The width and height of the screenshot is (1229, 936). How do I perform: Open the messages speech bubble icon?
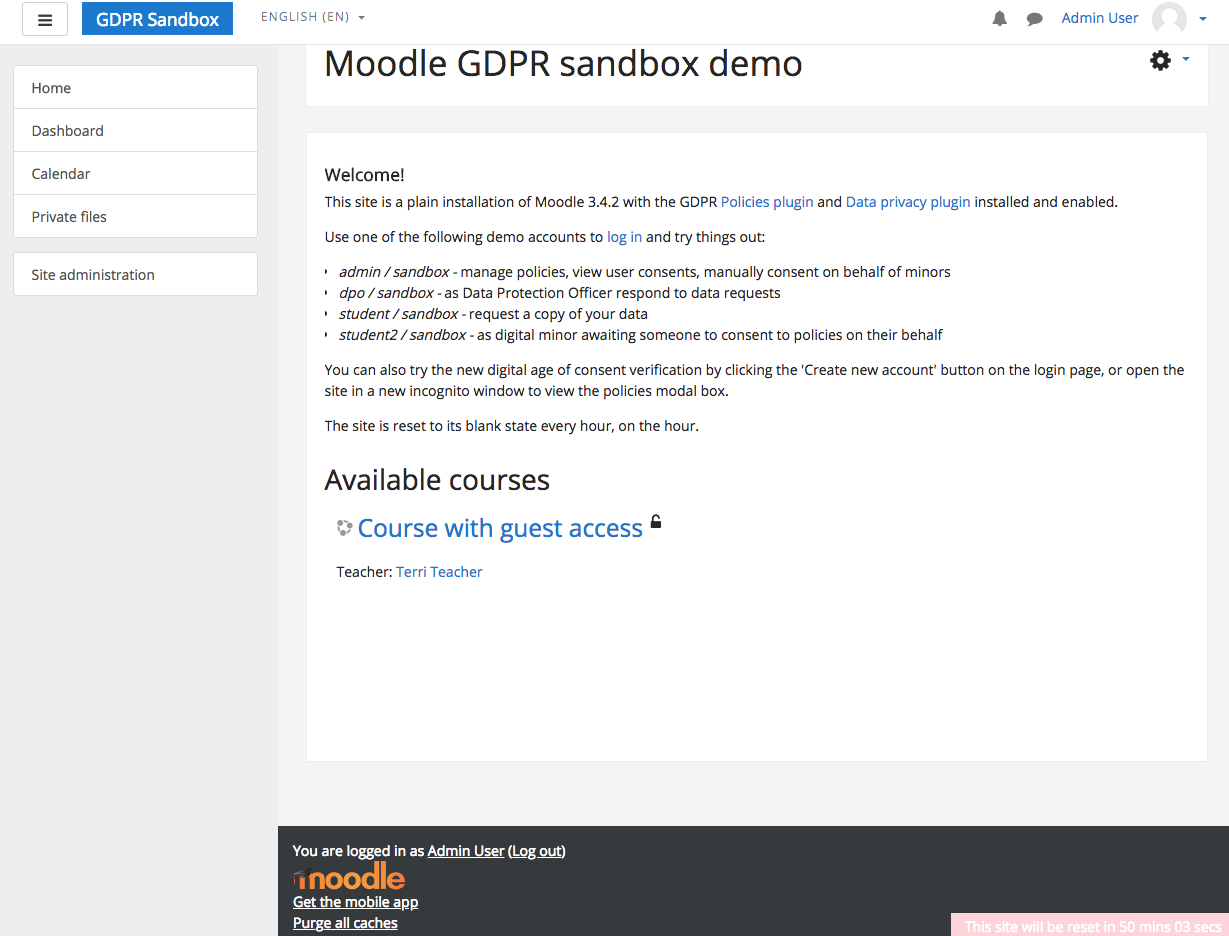[x=1035, y=19]
